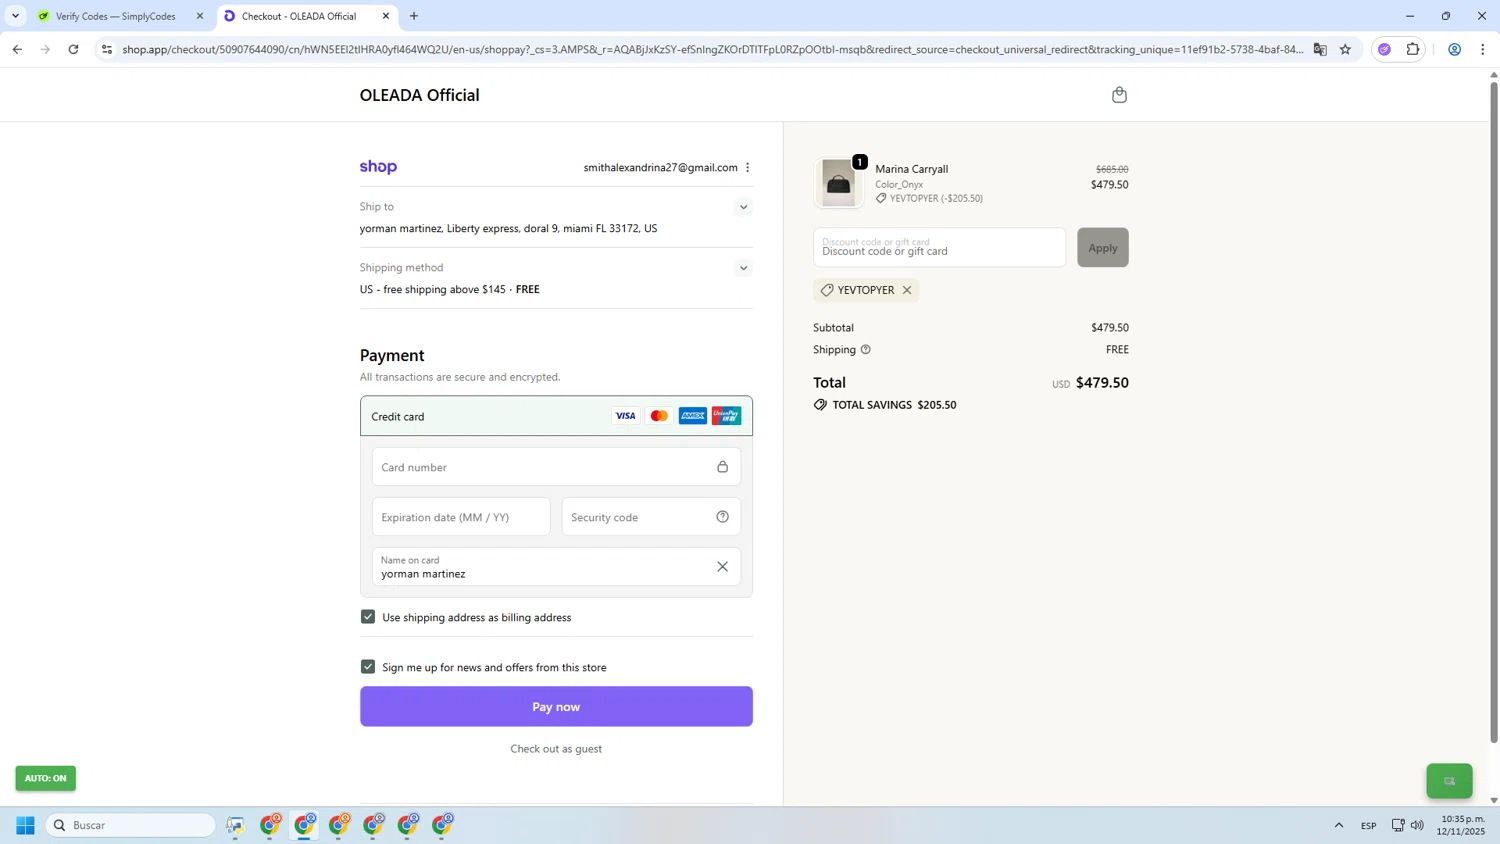Open account options menu next to email
The image size is (1500, 844).
pos(748,168)
